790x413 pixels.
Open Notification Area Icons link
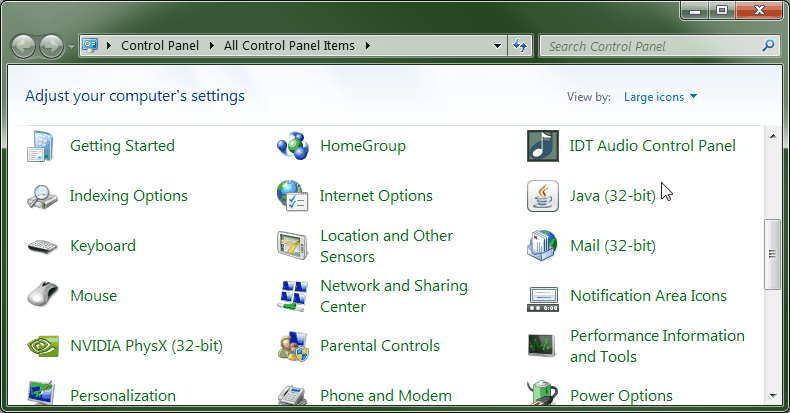pyautogui.click(x=648, y=296)
